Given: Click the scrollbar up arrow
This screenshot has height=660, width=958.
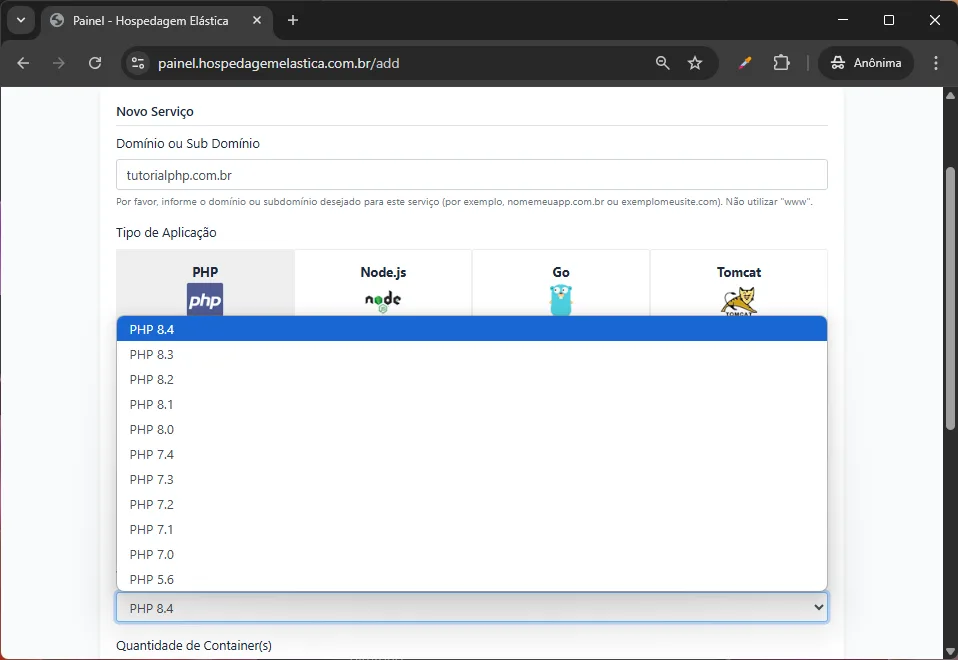Looking at the screenshot, I should tap(950, 95).
